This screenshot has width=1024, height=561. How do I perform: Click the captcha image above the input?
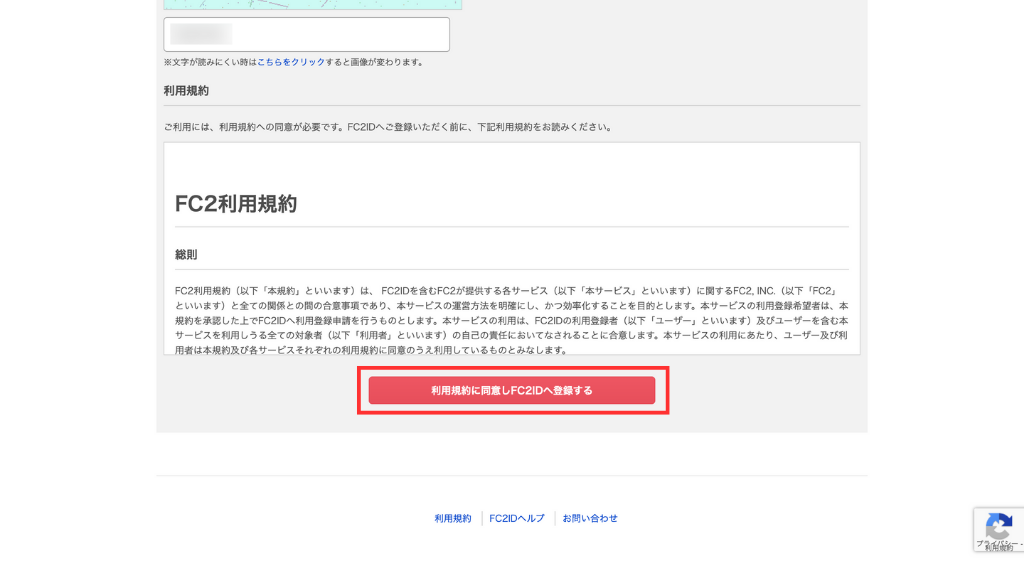tap(313, 5)
